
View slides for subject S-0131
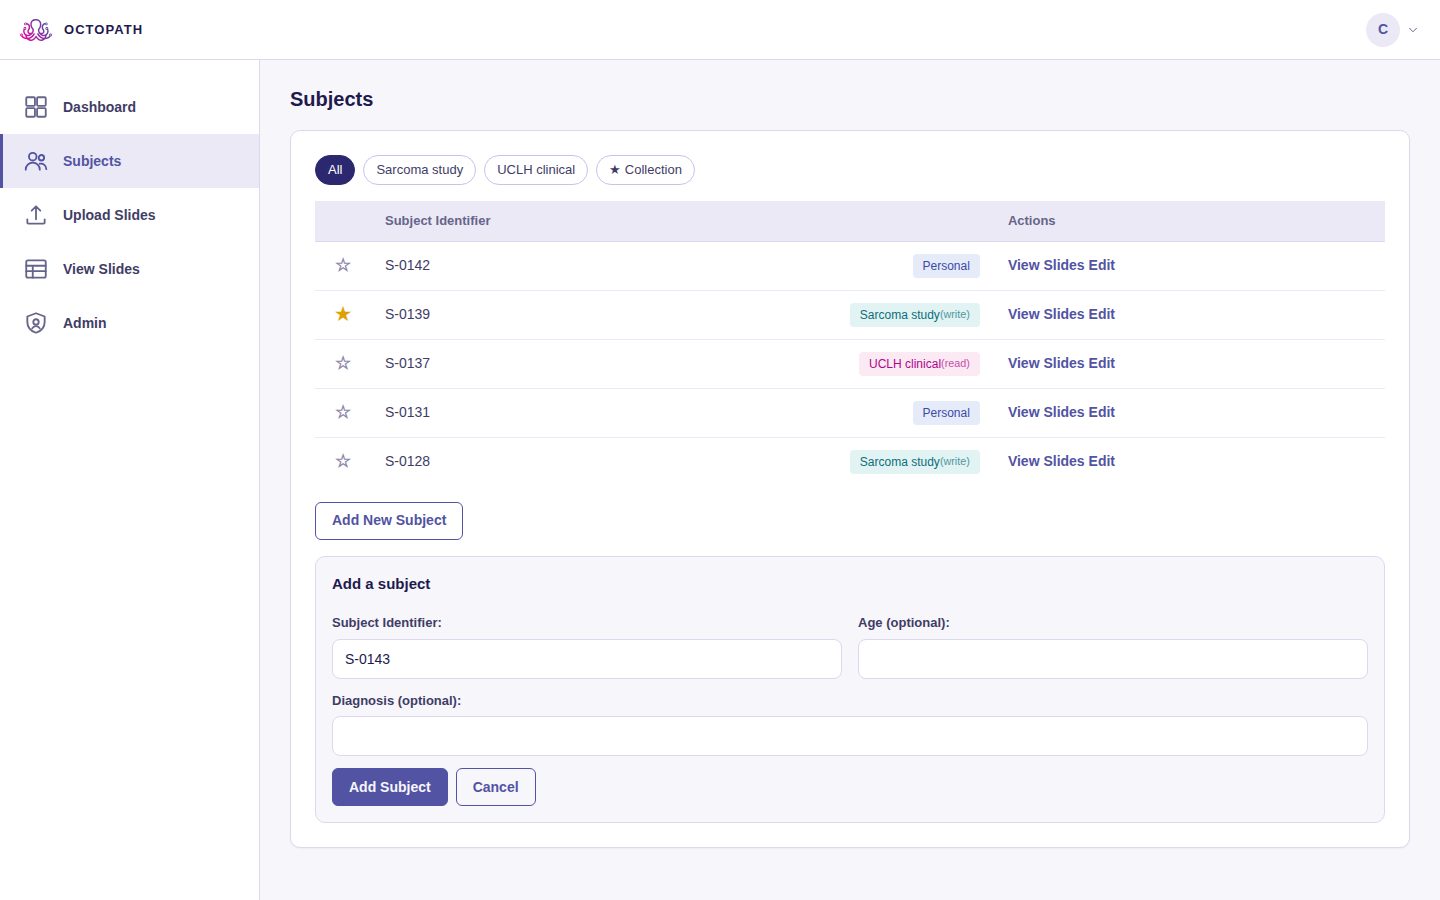tap(1046, 412)
